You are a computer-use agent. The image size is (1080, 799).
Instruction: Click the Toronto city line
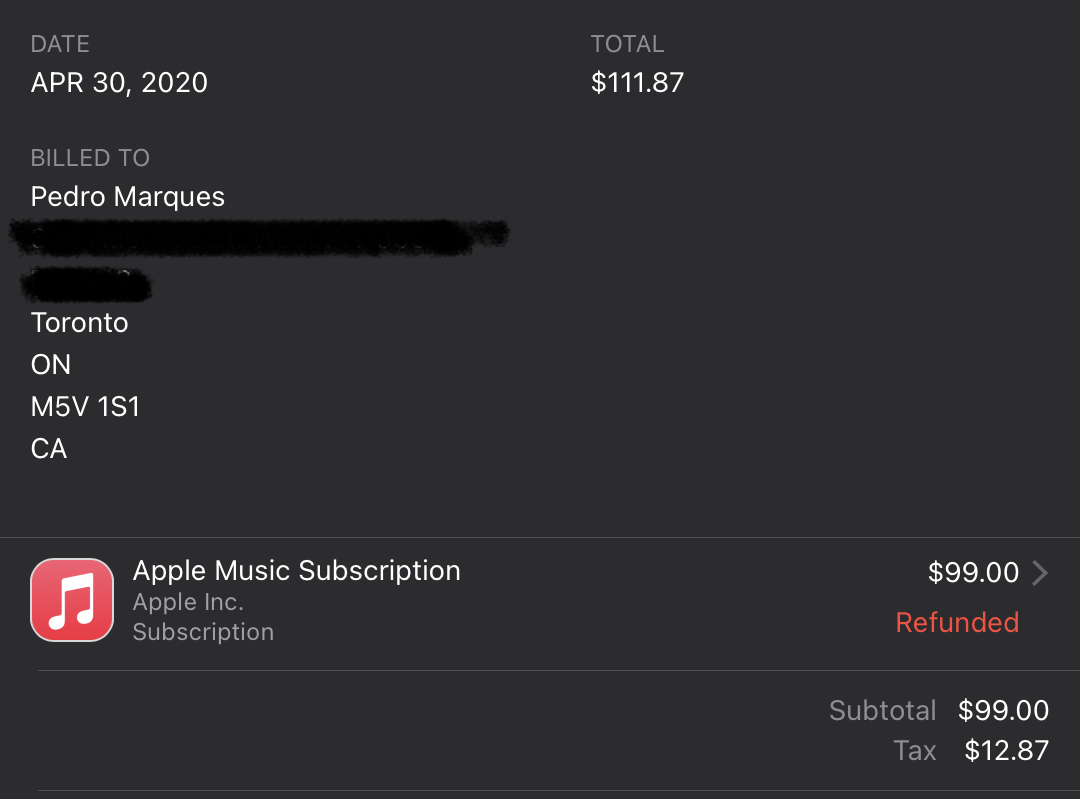tap(80, 323)
